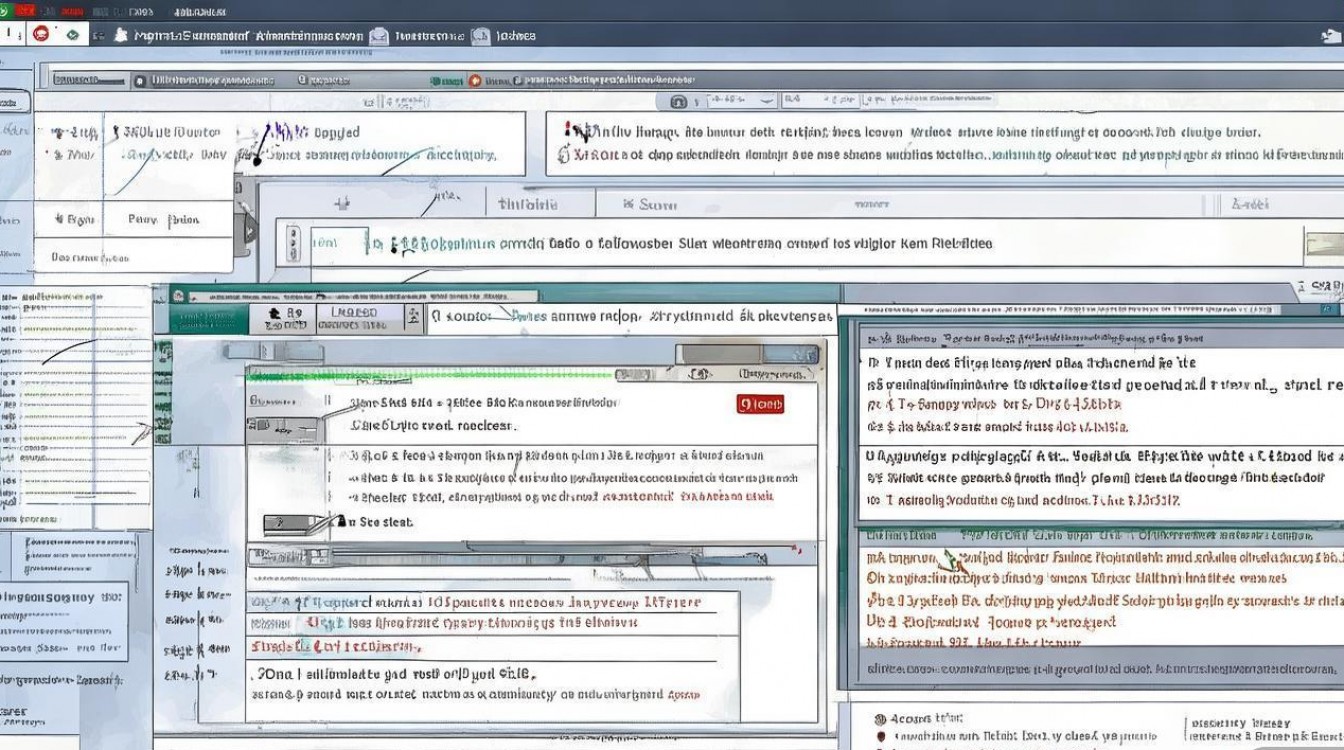Image resolution: width=1344 pixels, height=750 pixels.
Task: Click the chat bubble icon in top bar
Action: coord(481,35)
